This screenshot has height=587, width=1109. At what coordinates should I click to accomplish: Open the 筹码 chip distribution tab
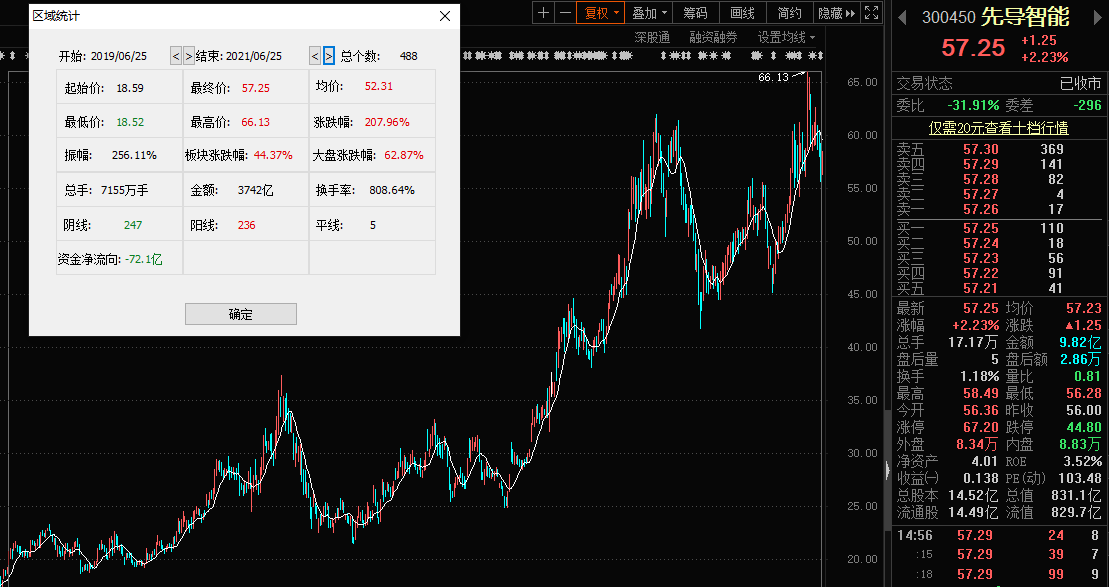coord(696,13)
